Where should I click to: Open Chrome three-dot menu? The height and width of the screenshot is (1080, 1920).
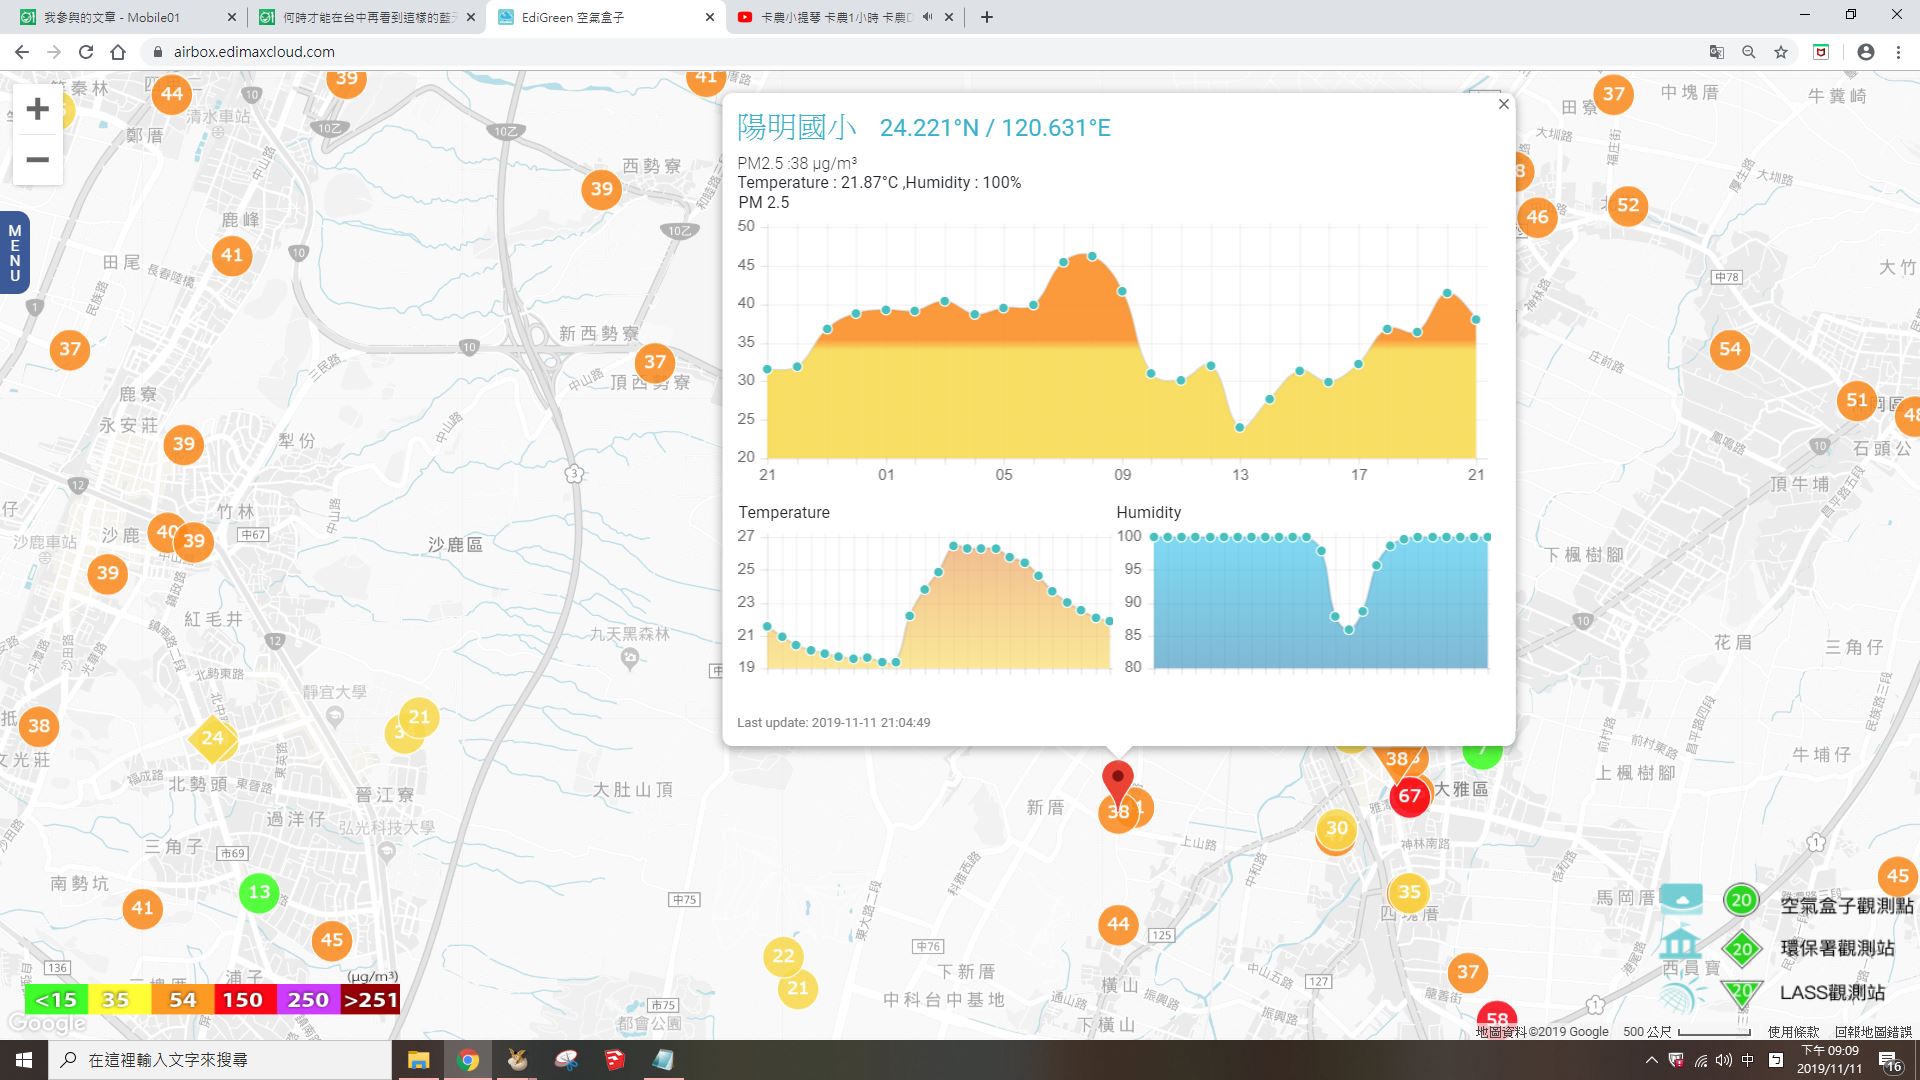click(1898, 52)
